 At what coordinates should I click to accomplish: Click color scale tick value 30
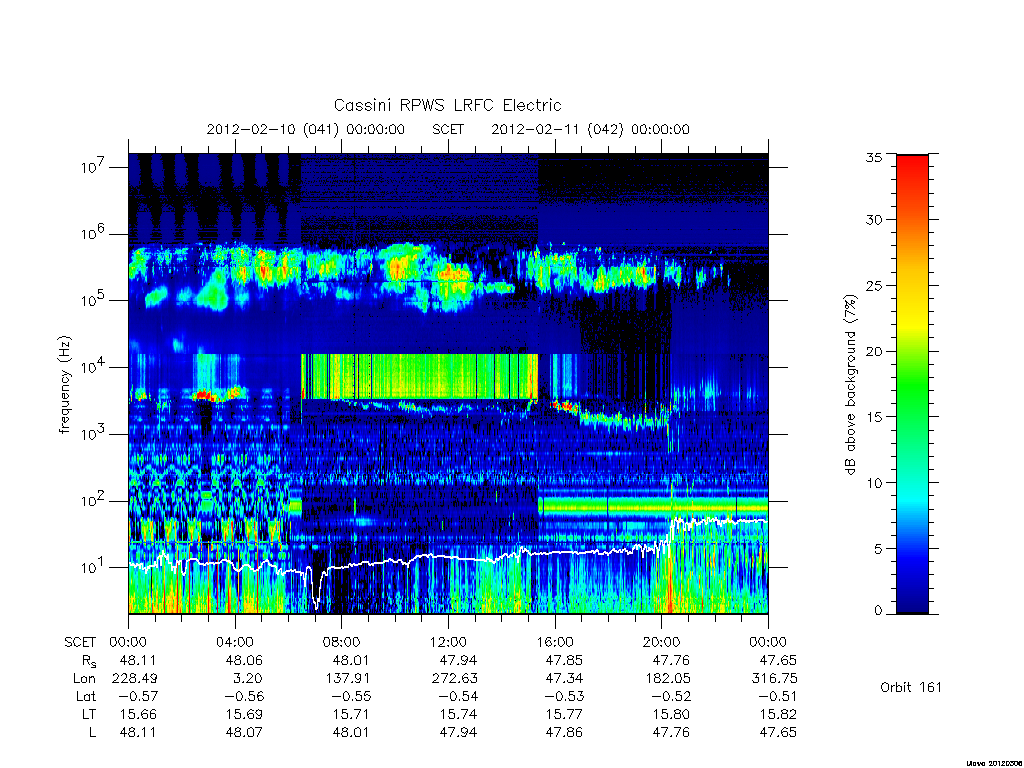click(874, 219)
